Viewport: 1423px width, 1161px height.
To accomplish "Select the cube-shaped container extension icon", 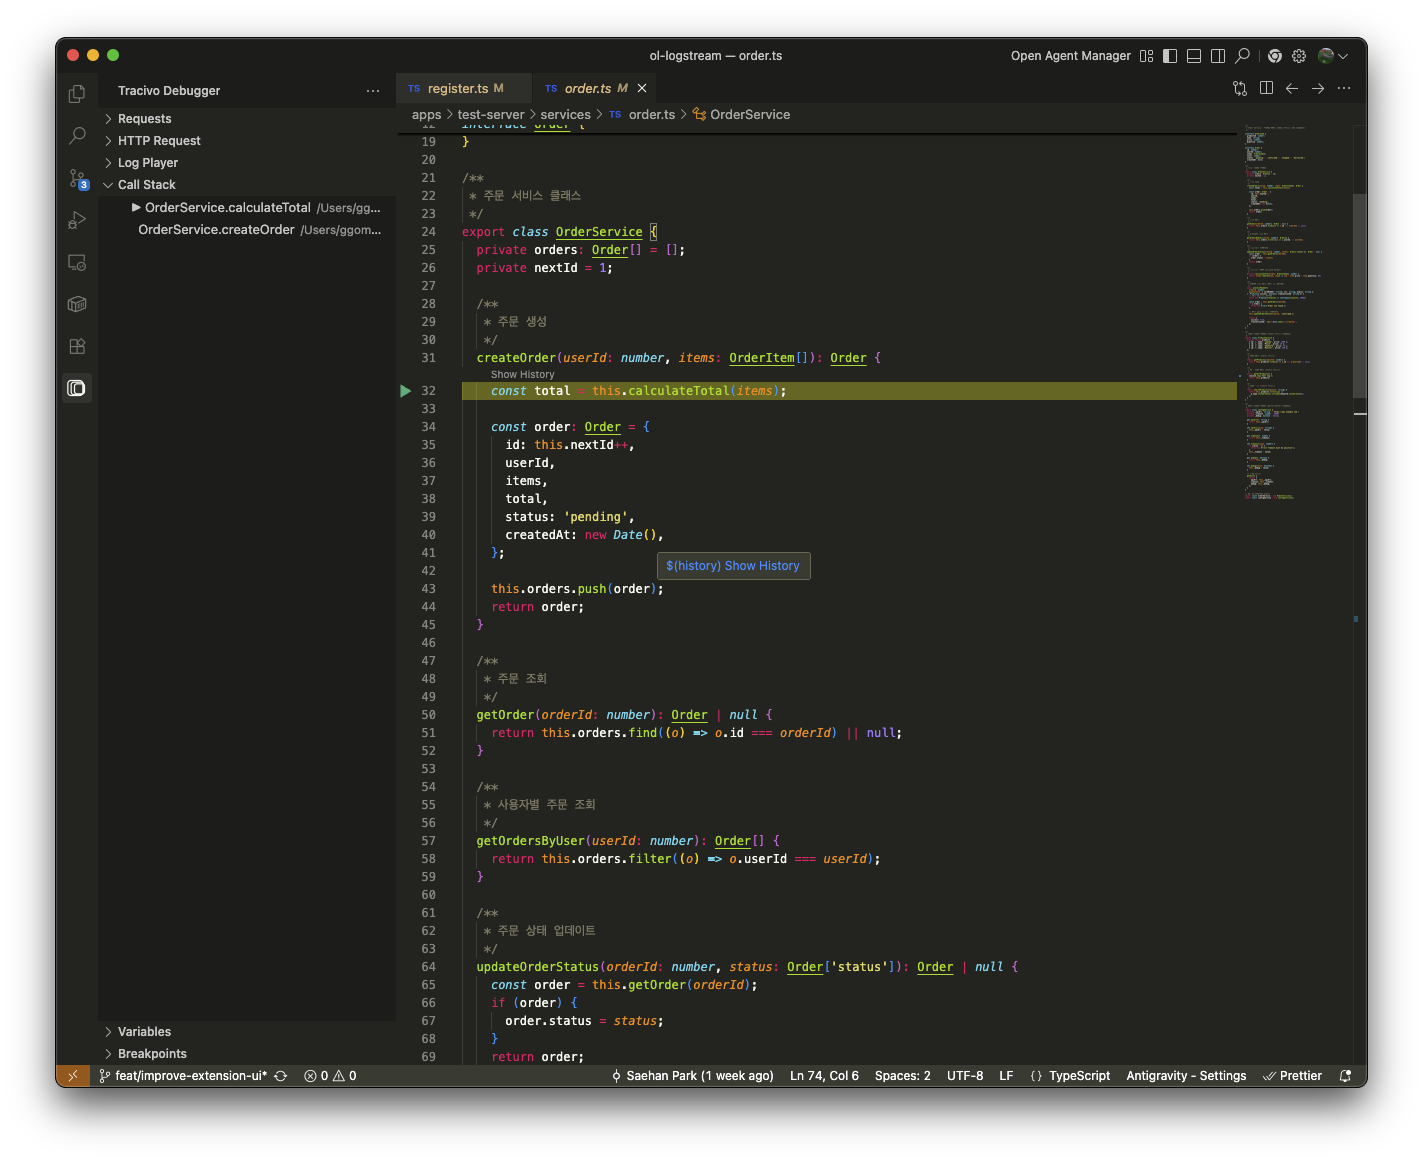I will pyautogui.click(x=77, y=304).
